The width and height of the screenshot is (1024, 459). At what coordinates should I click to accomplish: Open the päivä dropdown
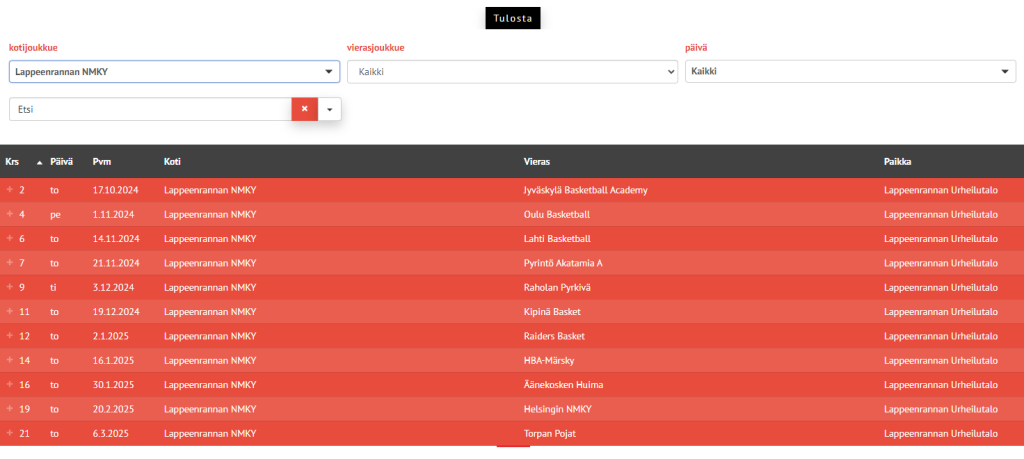(850, 72)
